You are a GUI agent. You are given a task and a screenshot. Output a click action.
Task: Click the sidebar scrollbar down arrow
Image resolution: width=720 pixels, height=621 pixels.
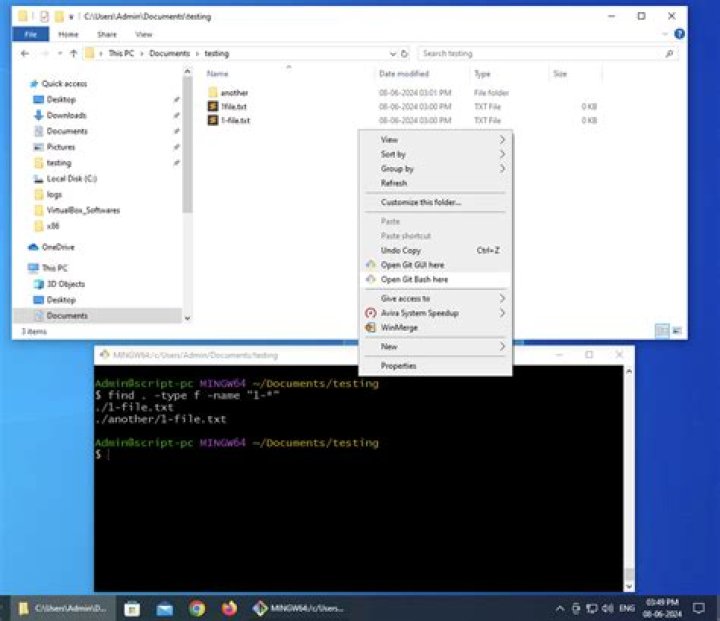pos(187,318)
